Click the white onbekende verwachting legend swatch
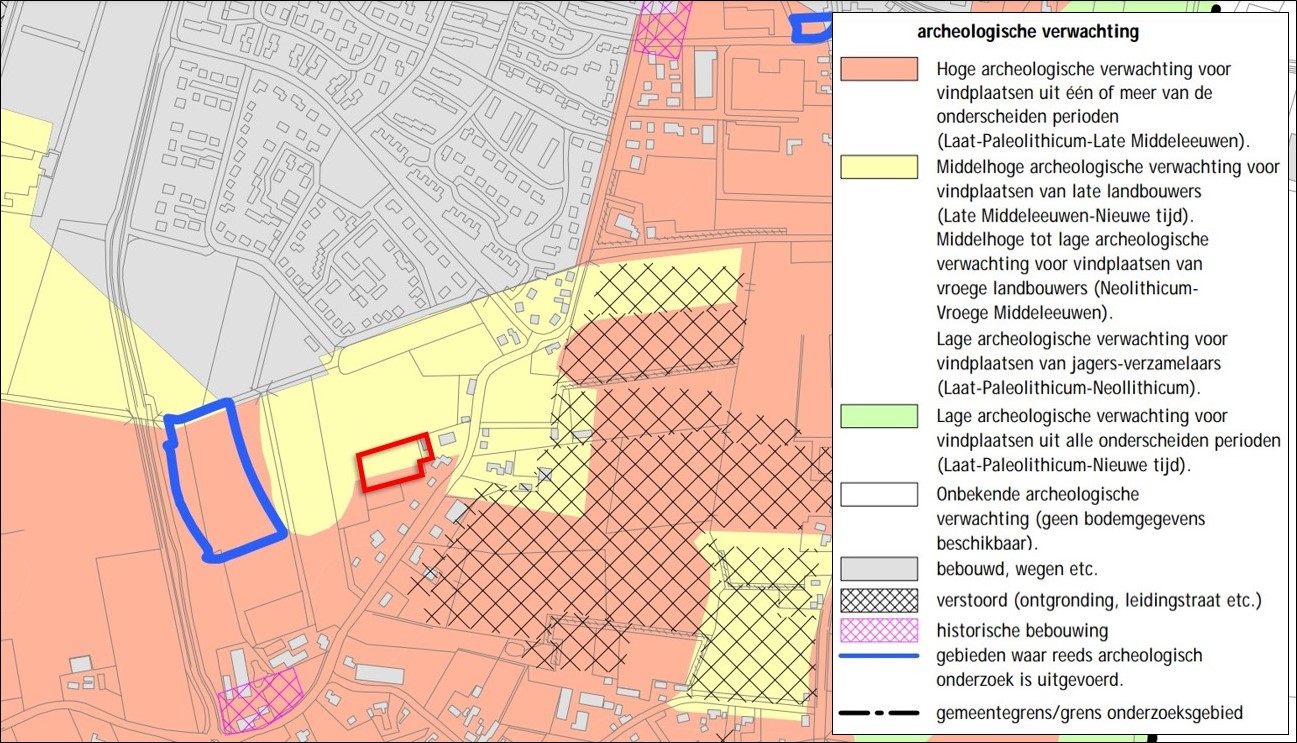 click(879, 494)
